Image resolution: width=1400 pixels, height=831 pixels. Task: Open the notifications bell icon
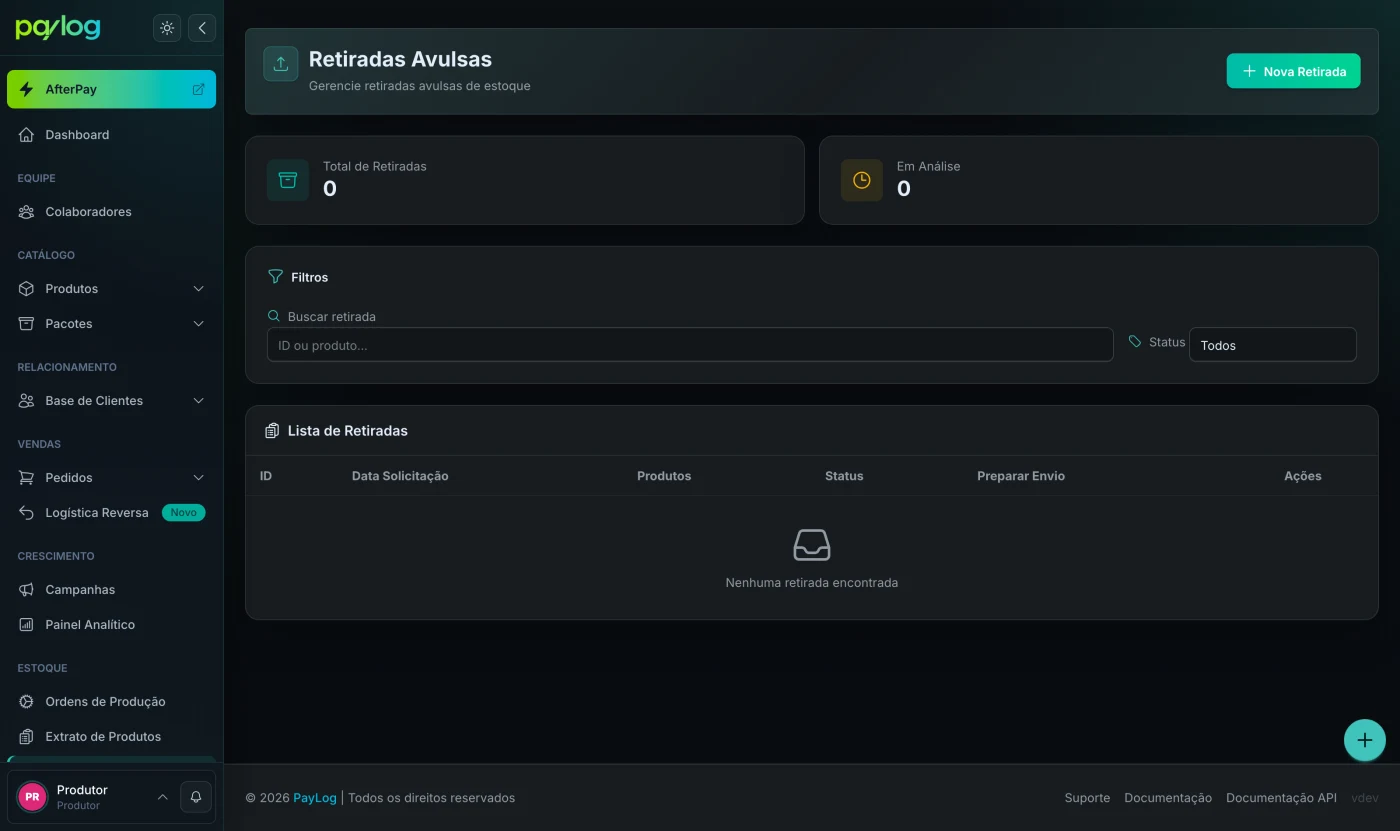tap(196, 797)
